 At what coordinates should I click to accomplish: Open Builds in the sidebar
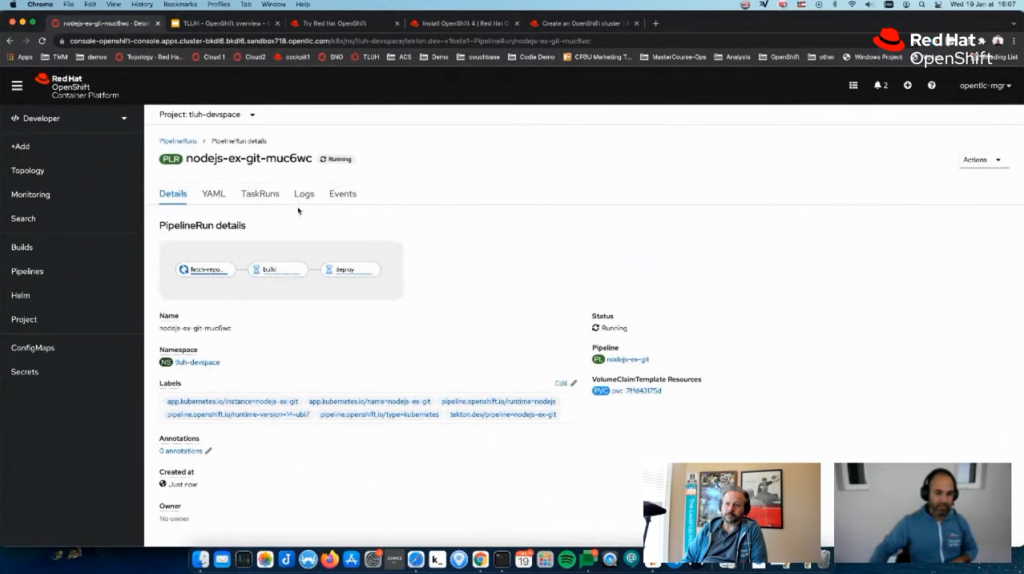tap(22, 247)
